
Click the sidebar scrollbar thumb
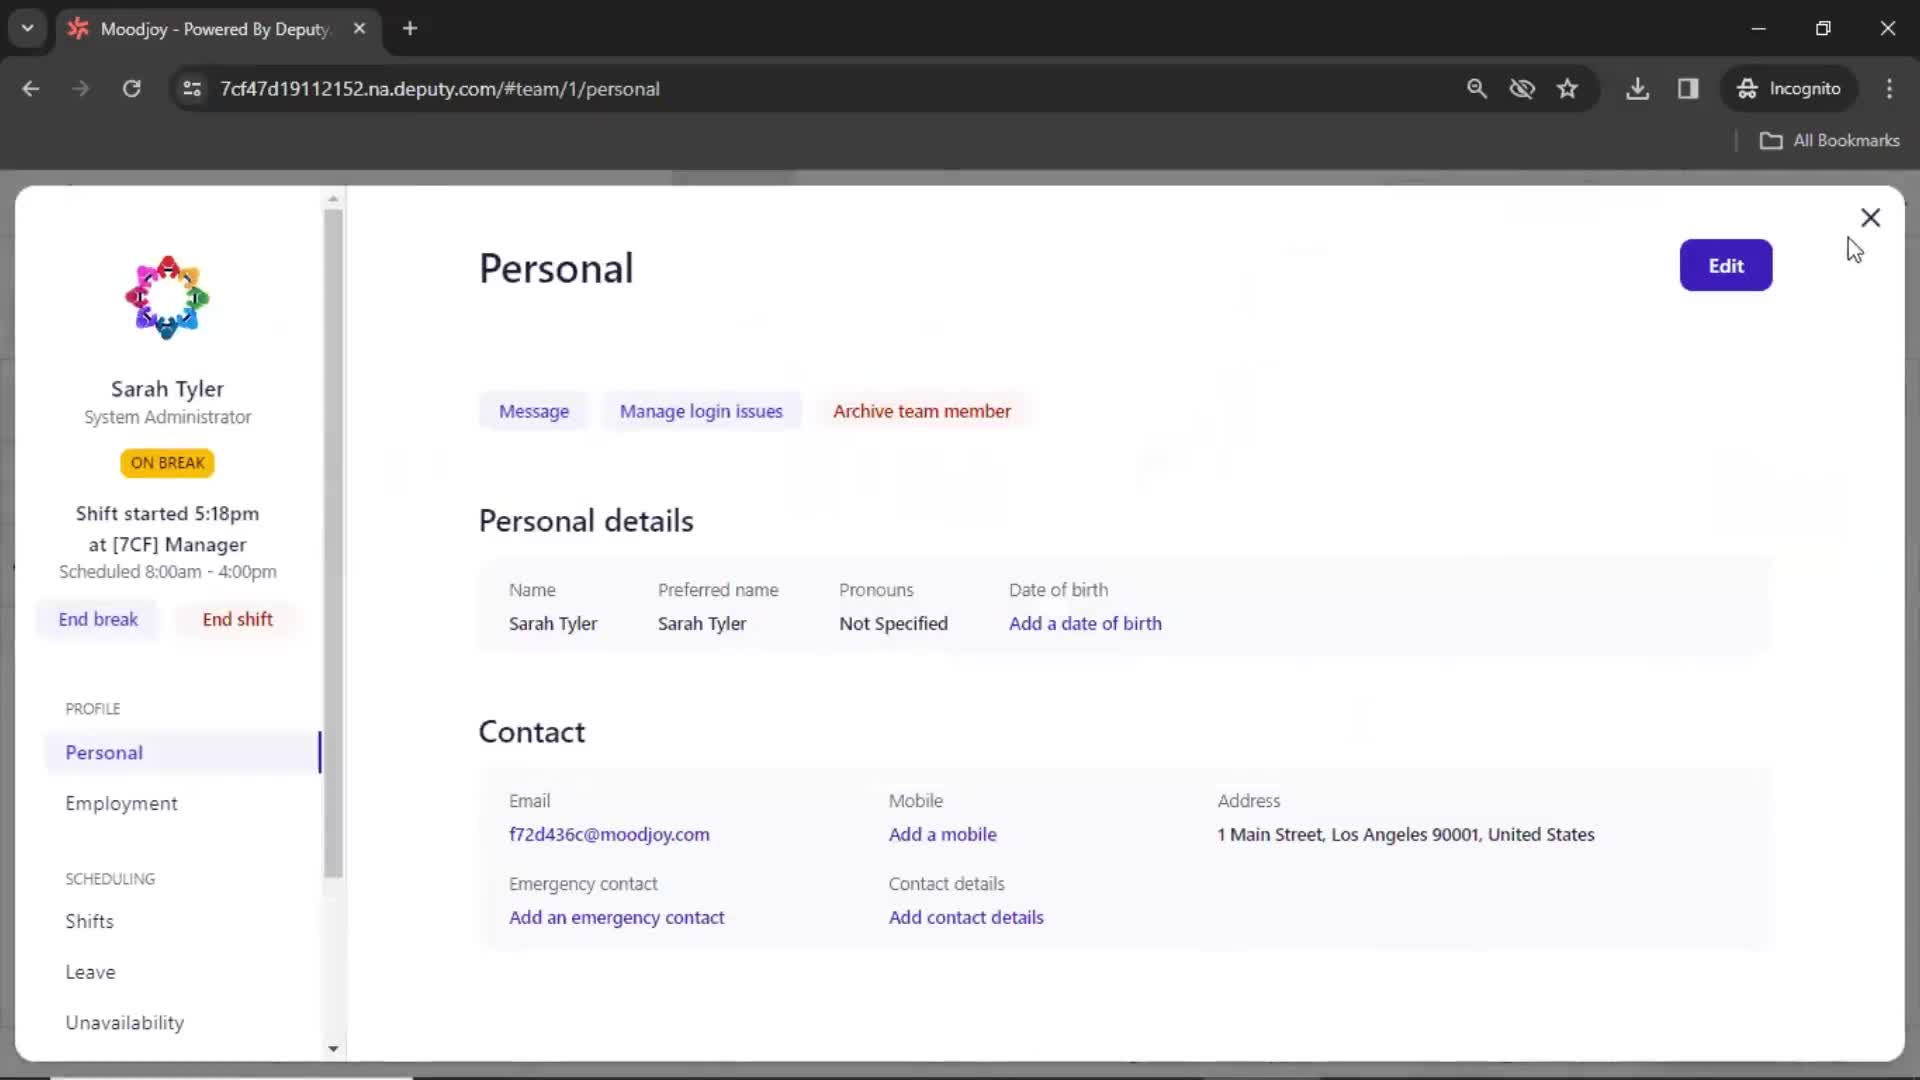[333, 543]
